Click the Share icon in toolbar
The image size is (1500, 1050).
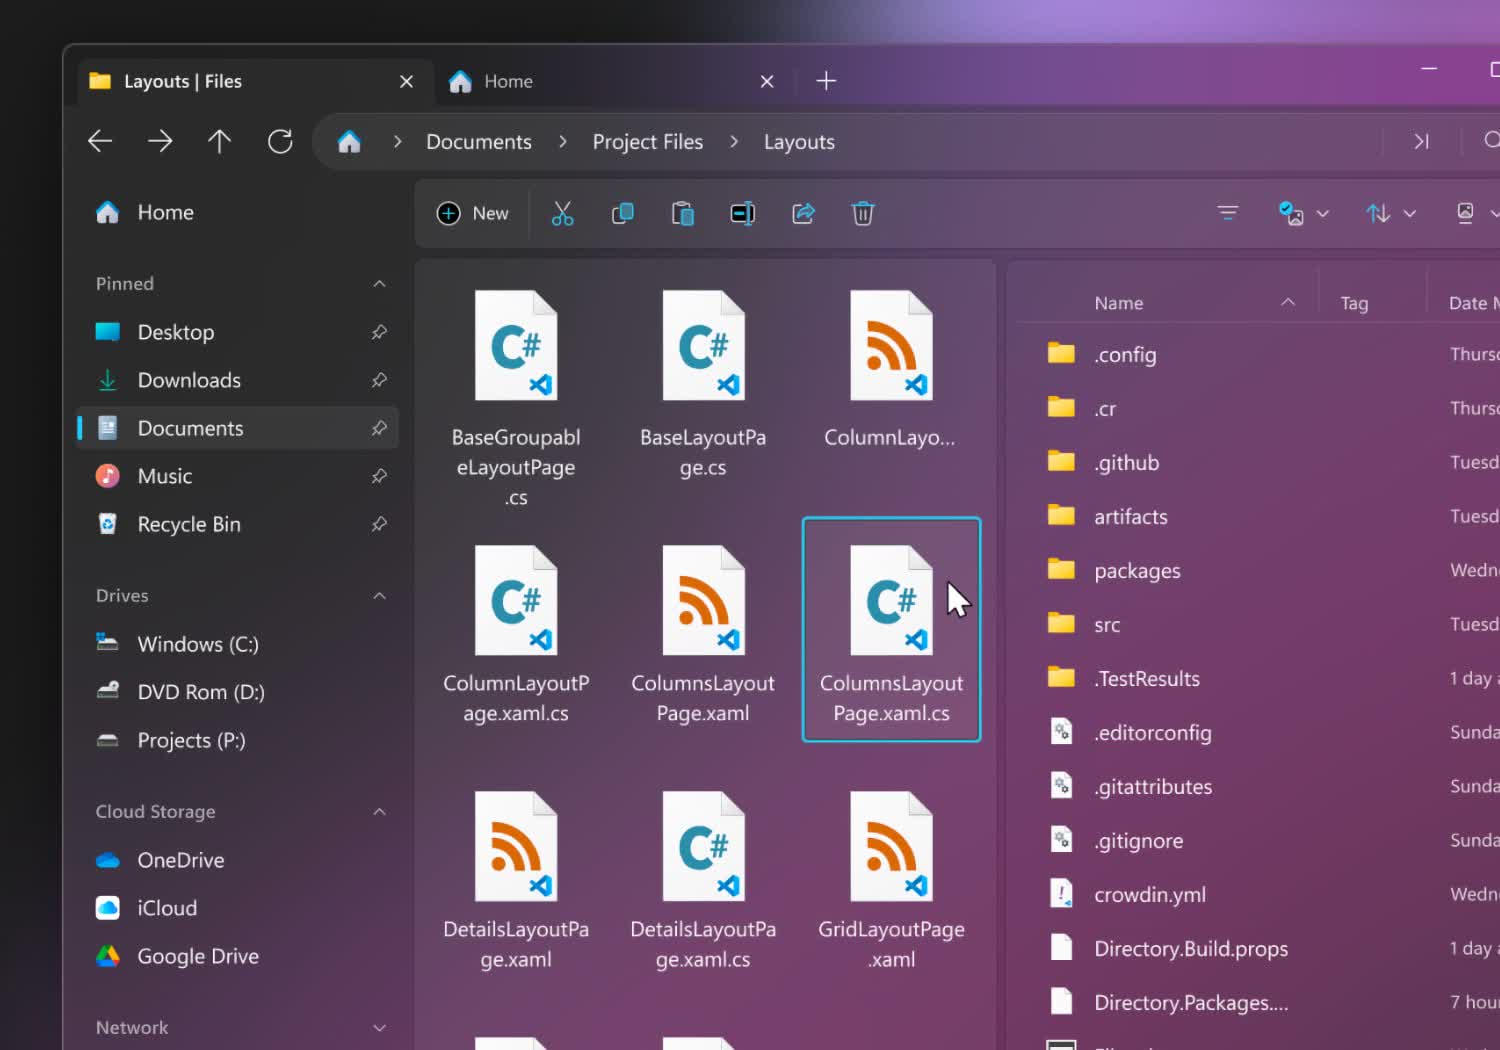803,213
